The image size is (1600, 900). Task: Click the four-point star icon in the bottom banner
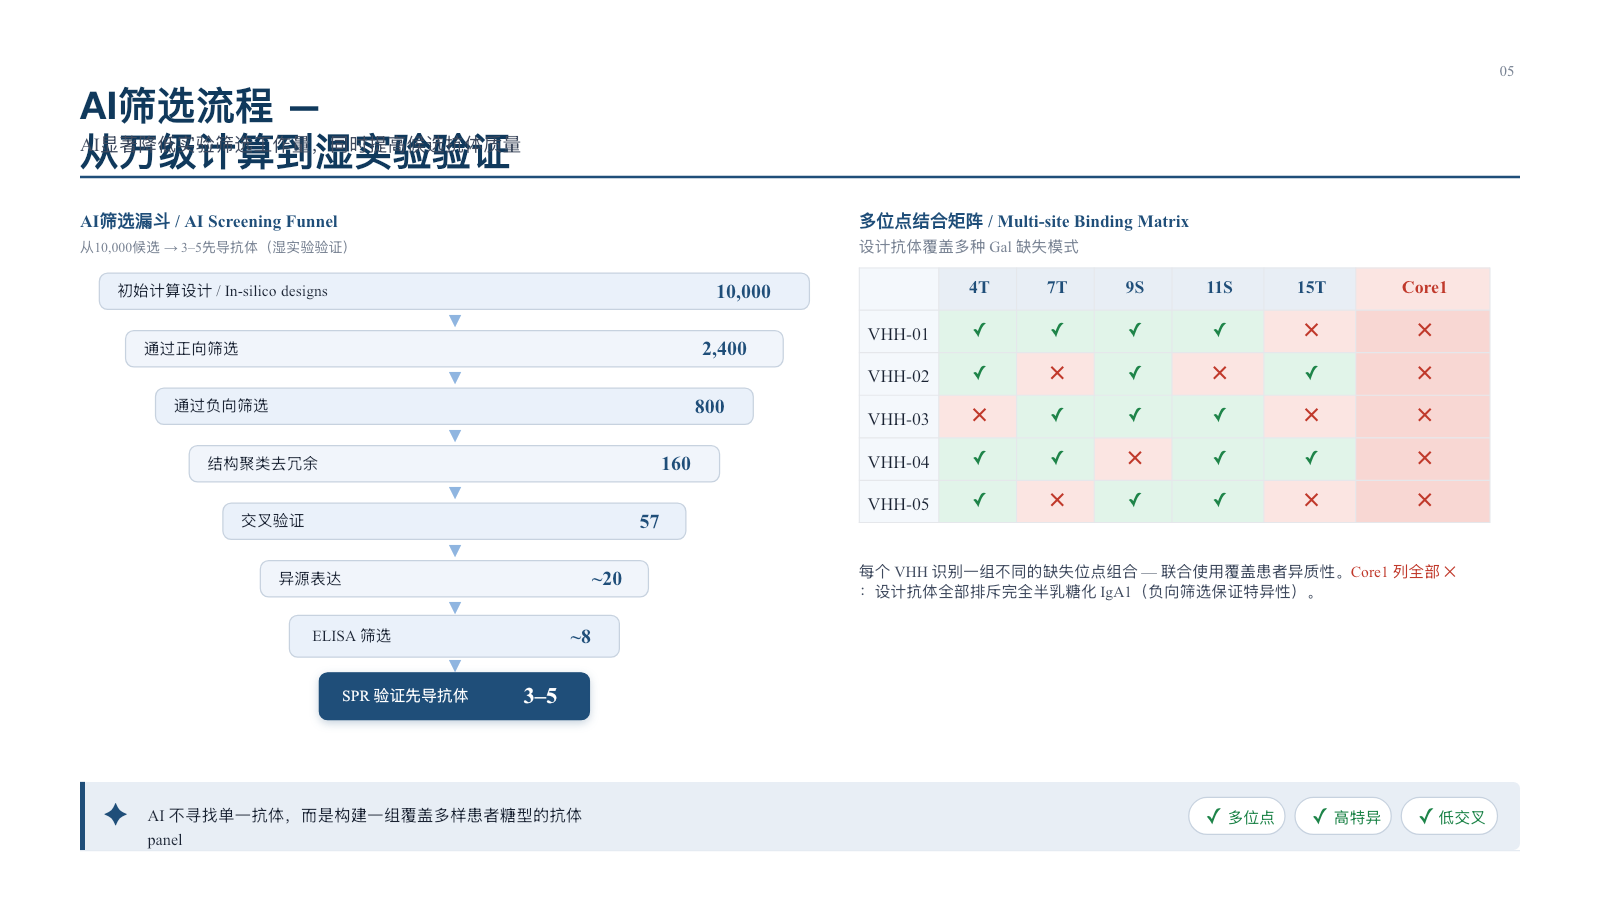pyautogui.click(x=116, y=814)
